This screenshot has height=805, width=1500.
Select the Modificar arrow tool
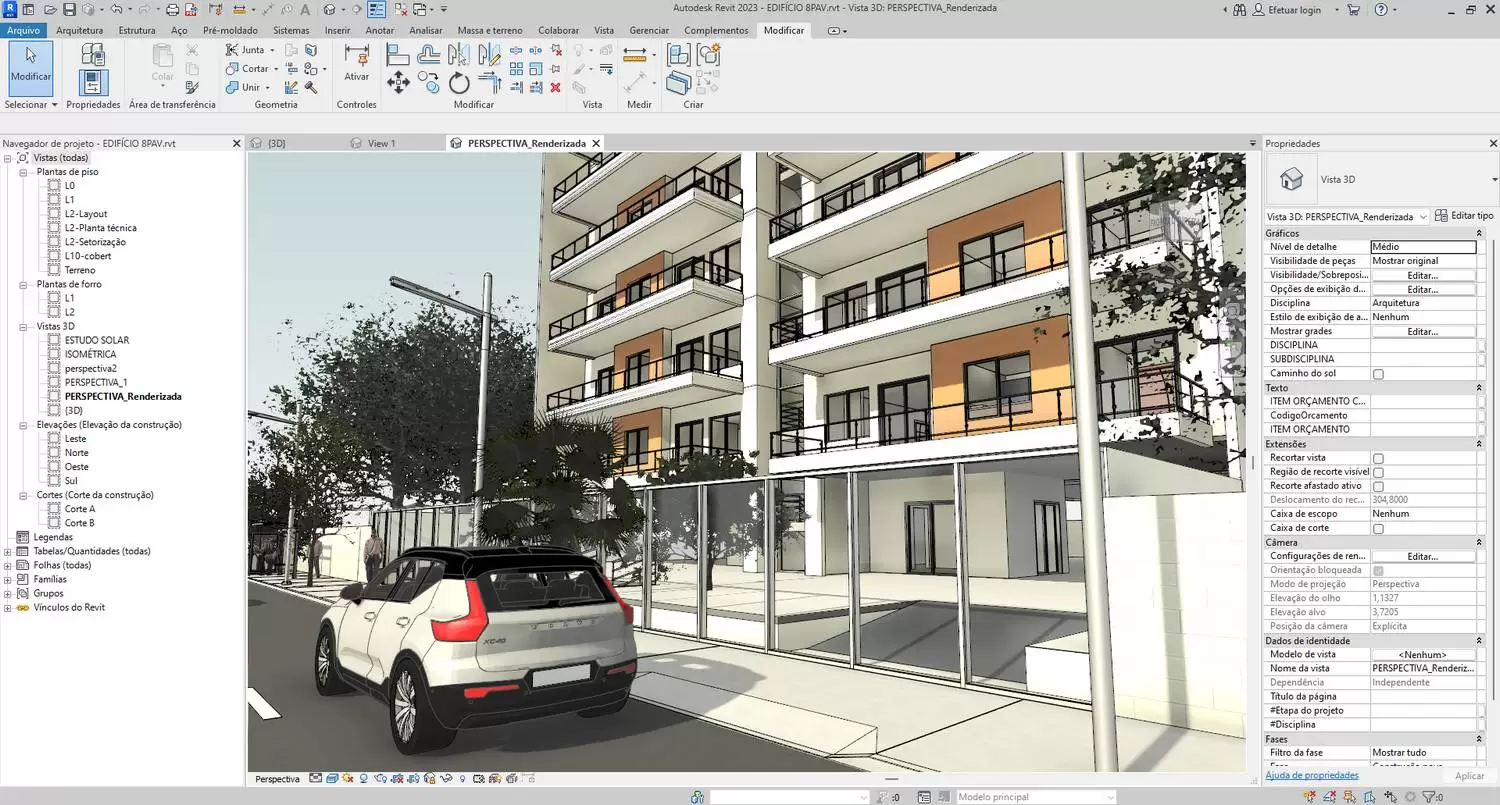[x=31, y=69]
